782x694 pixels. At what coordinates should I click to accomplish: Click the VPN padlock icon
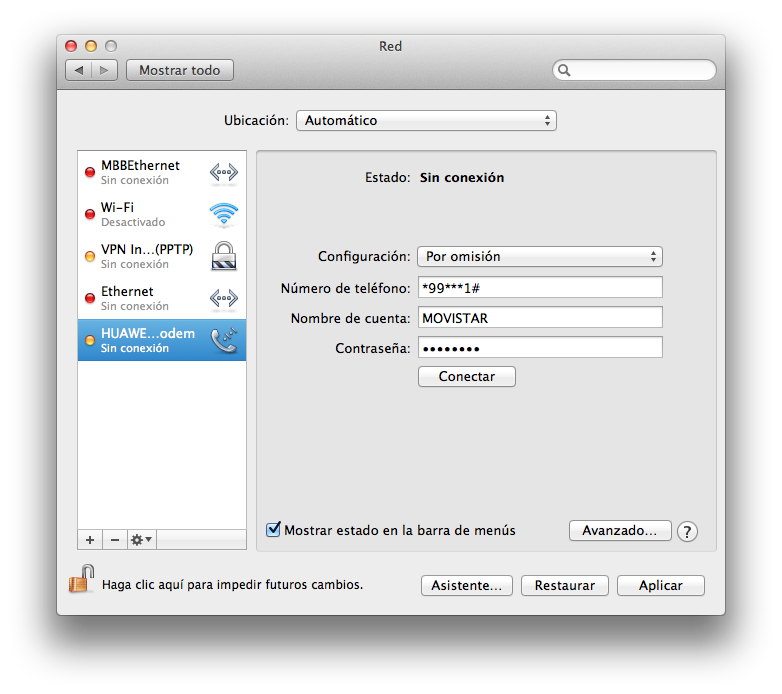pyautogui.click(x=223, y=256)
